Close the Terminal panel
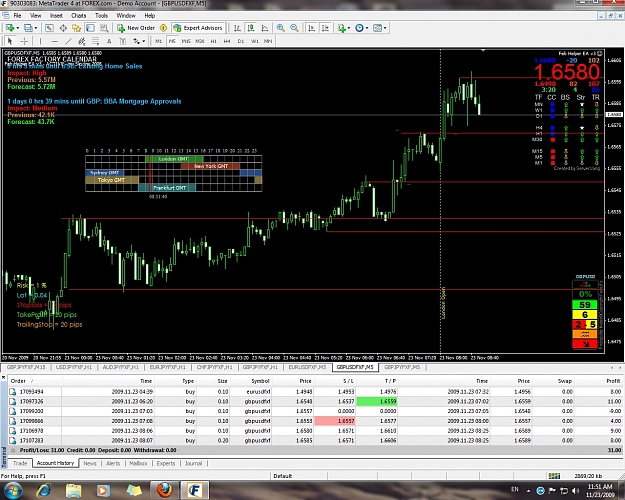 (x=4, y=377)
